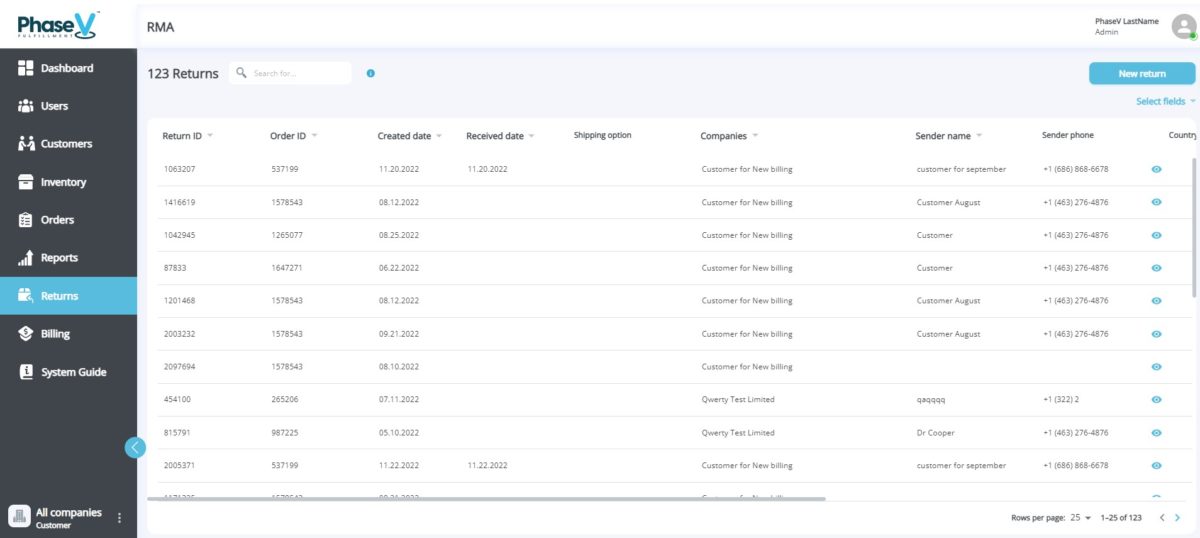This screenshot has height=538, width=1200.
Task: Sort by Return ID column arrow
Action: [210, 136]
